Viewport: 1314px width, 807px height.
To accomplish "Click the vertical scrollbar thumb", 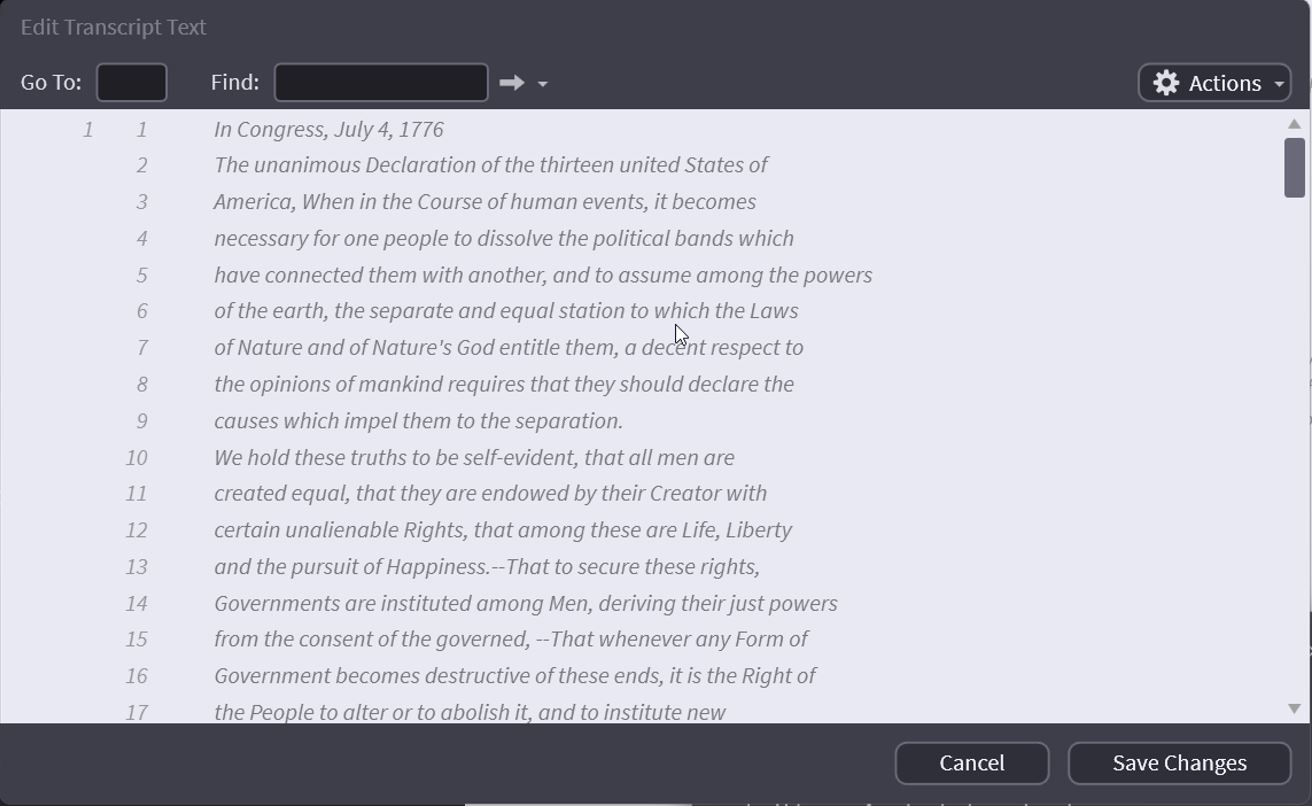I will click(x=1294, y=167).
